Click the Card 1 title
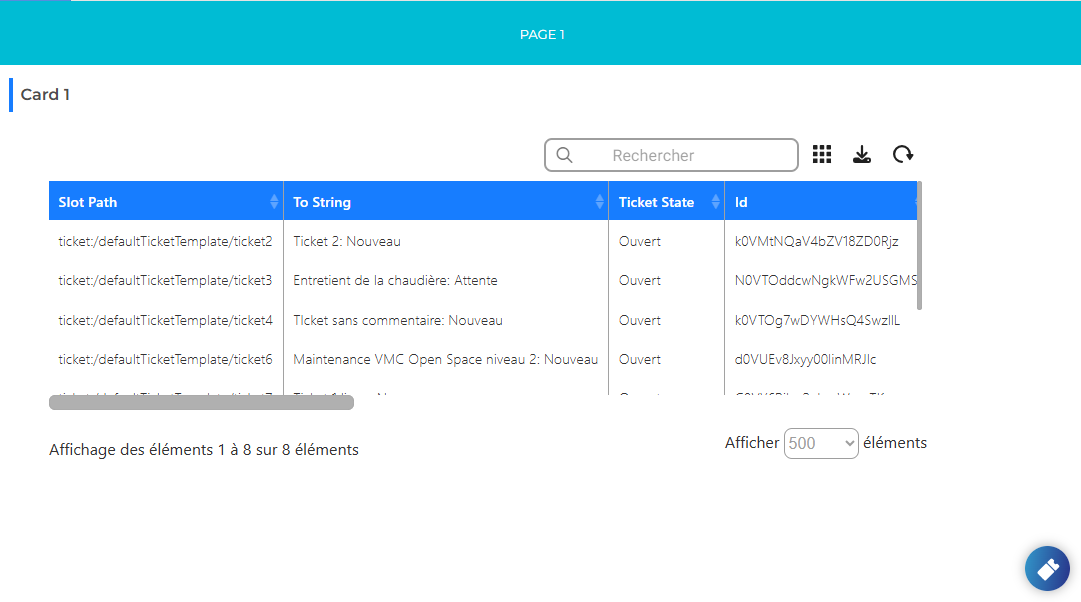 (x=45, y=94)
